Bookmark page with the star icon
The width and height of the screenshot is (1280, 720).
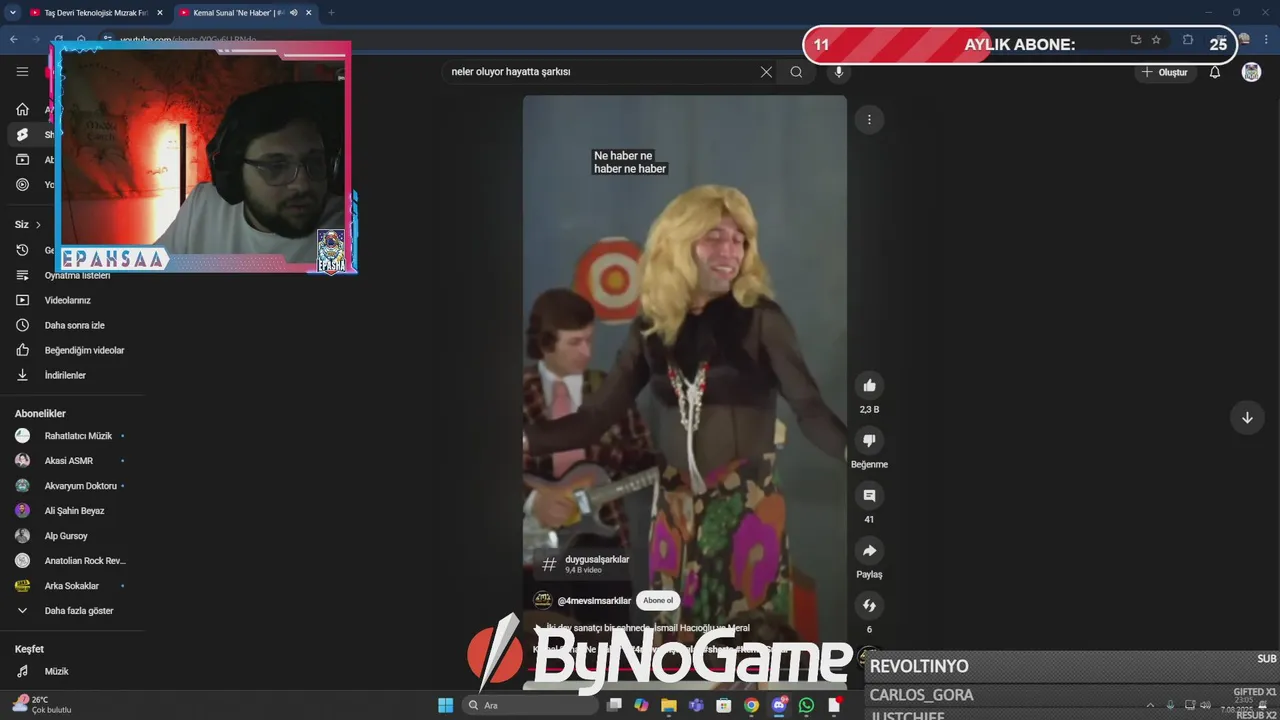pos(1156,40)
